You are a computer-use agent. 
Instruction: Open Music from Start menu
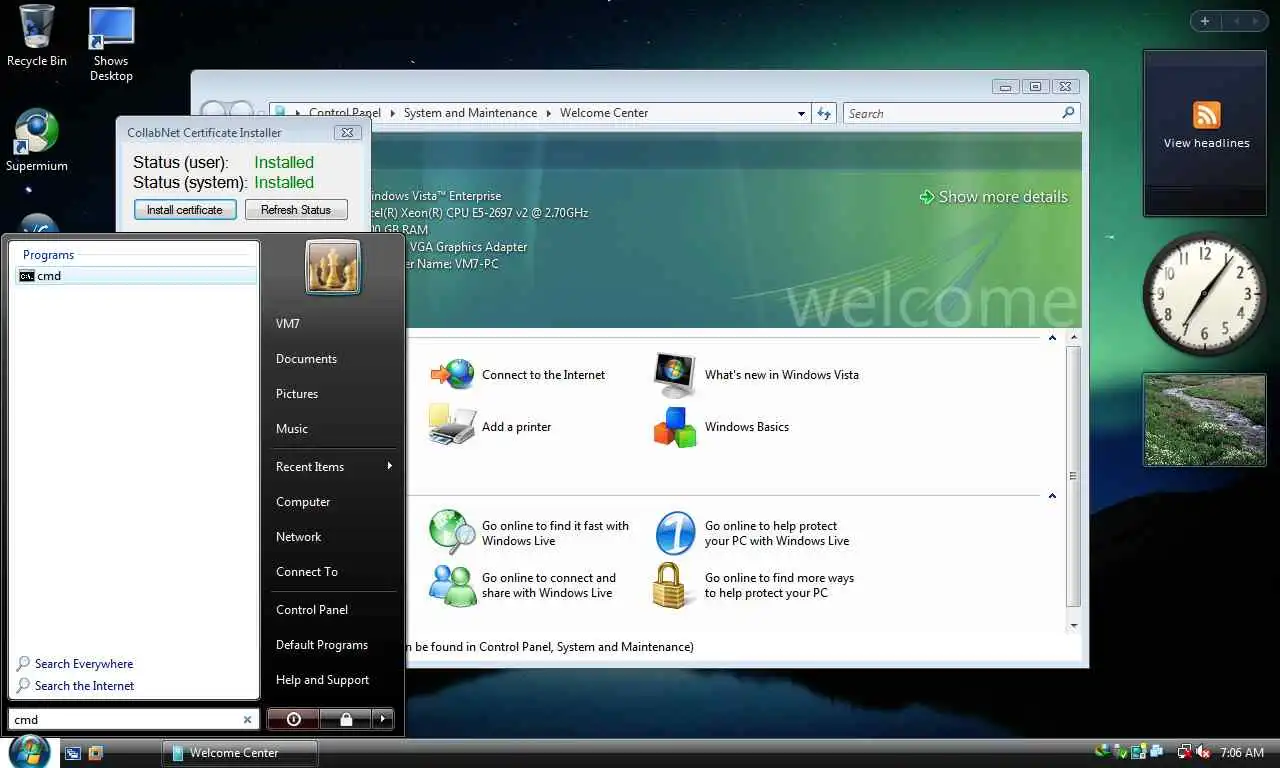click(x=292, y=429)
